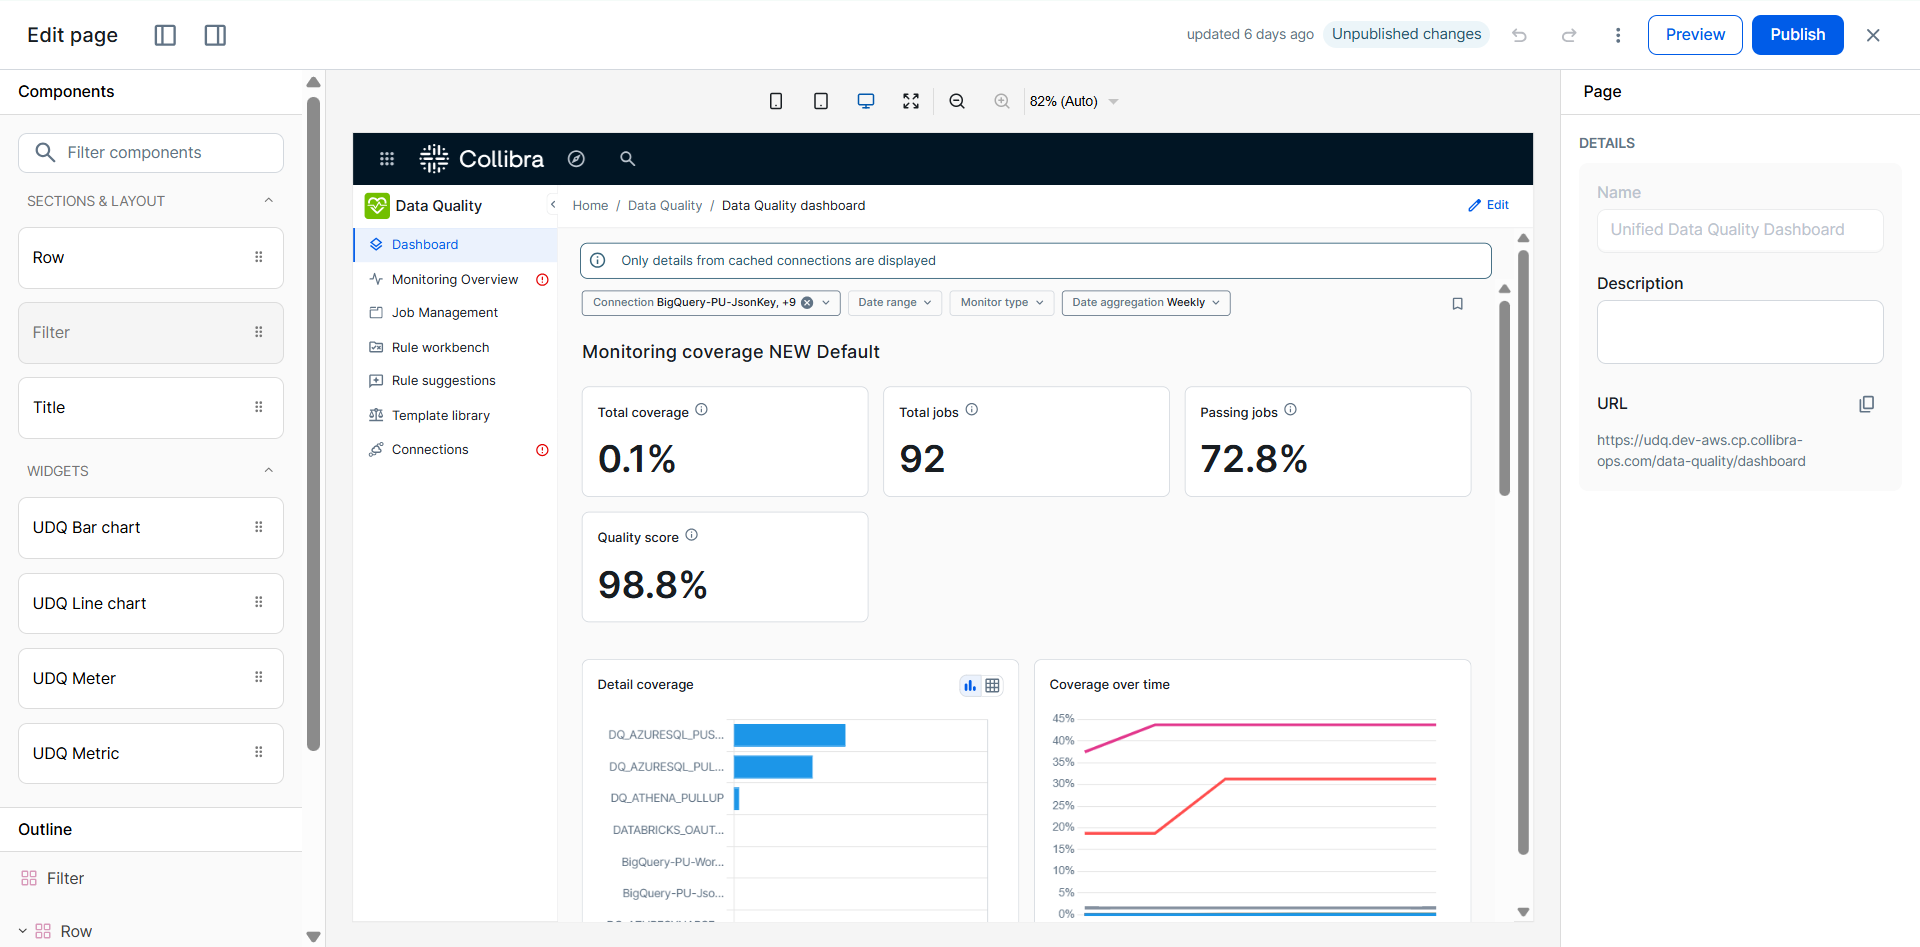The width and height of the screenshot is (1920, 947).
Task: Collapse the Sections & Layout group
Action: (268, 201)
